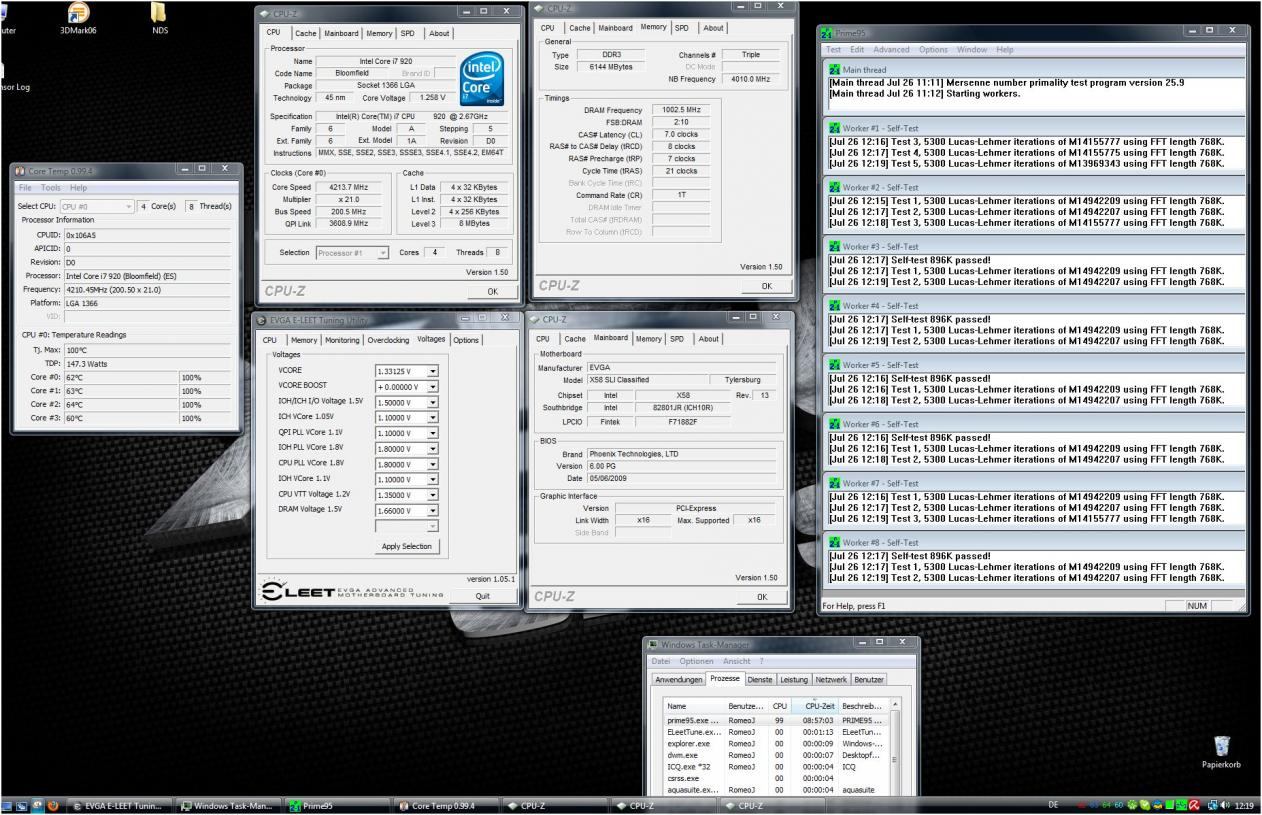Activate Windows Task-Manager taskbar button

point(227,806)
